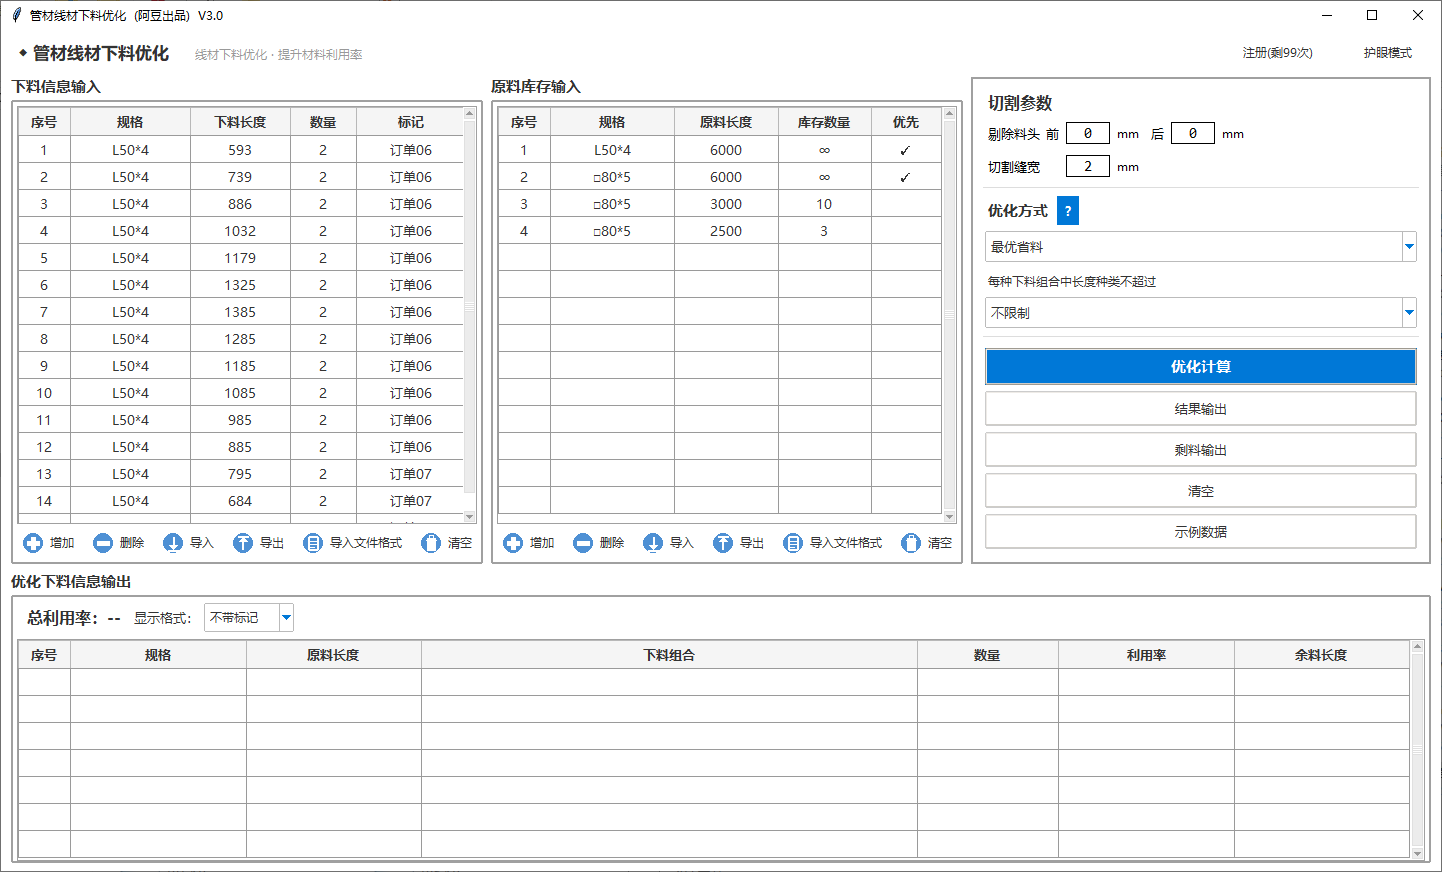The image size is (1442, 872).
Task: Click the 注册(剩99次) link
Action: pos(1277,53)
